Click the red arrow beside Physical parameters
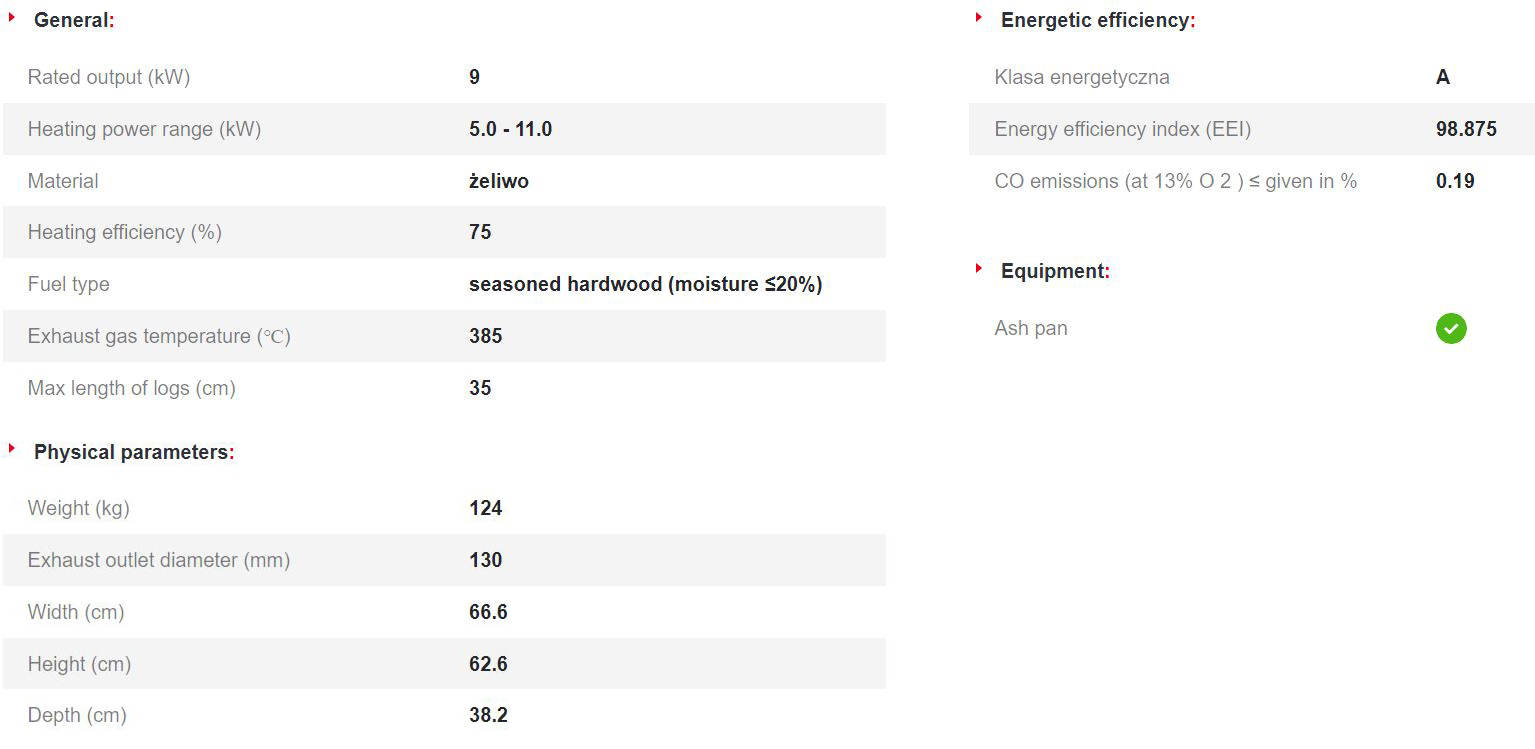The height and width of the screenshot is (749, 1535). tap(12, 449)
